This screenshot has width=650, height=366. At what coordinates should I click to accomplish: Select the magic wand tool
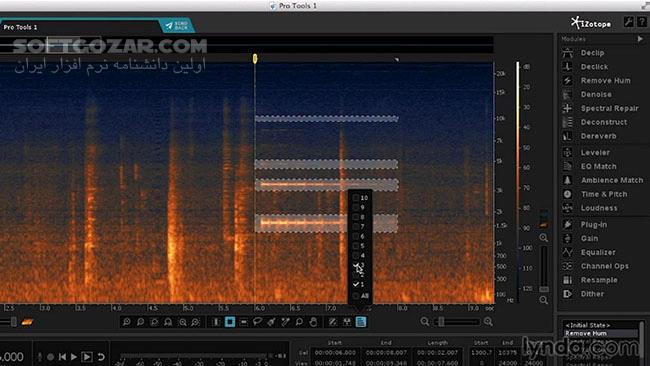coord(286,322)
